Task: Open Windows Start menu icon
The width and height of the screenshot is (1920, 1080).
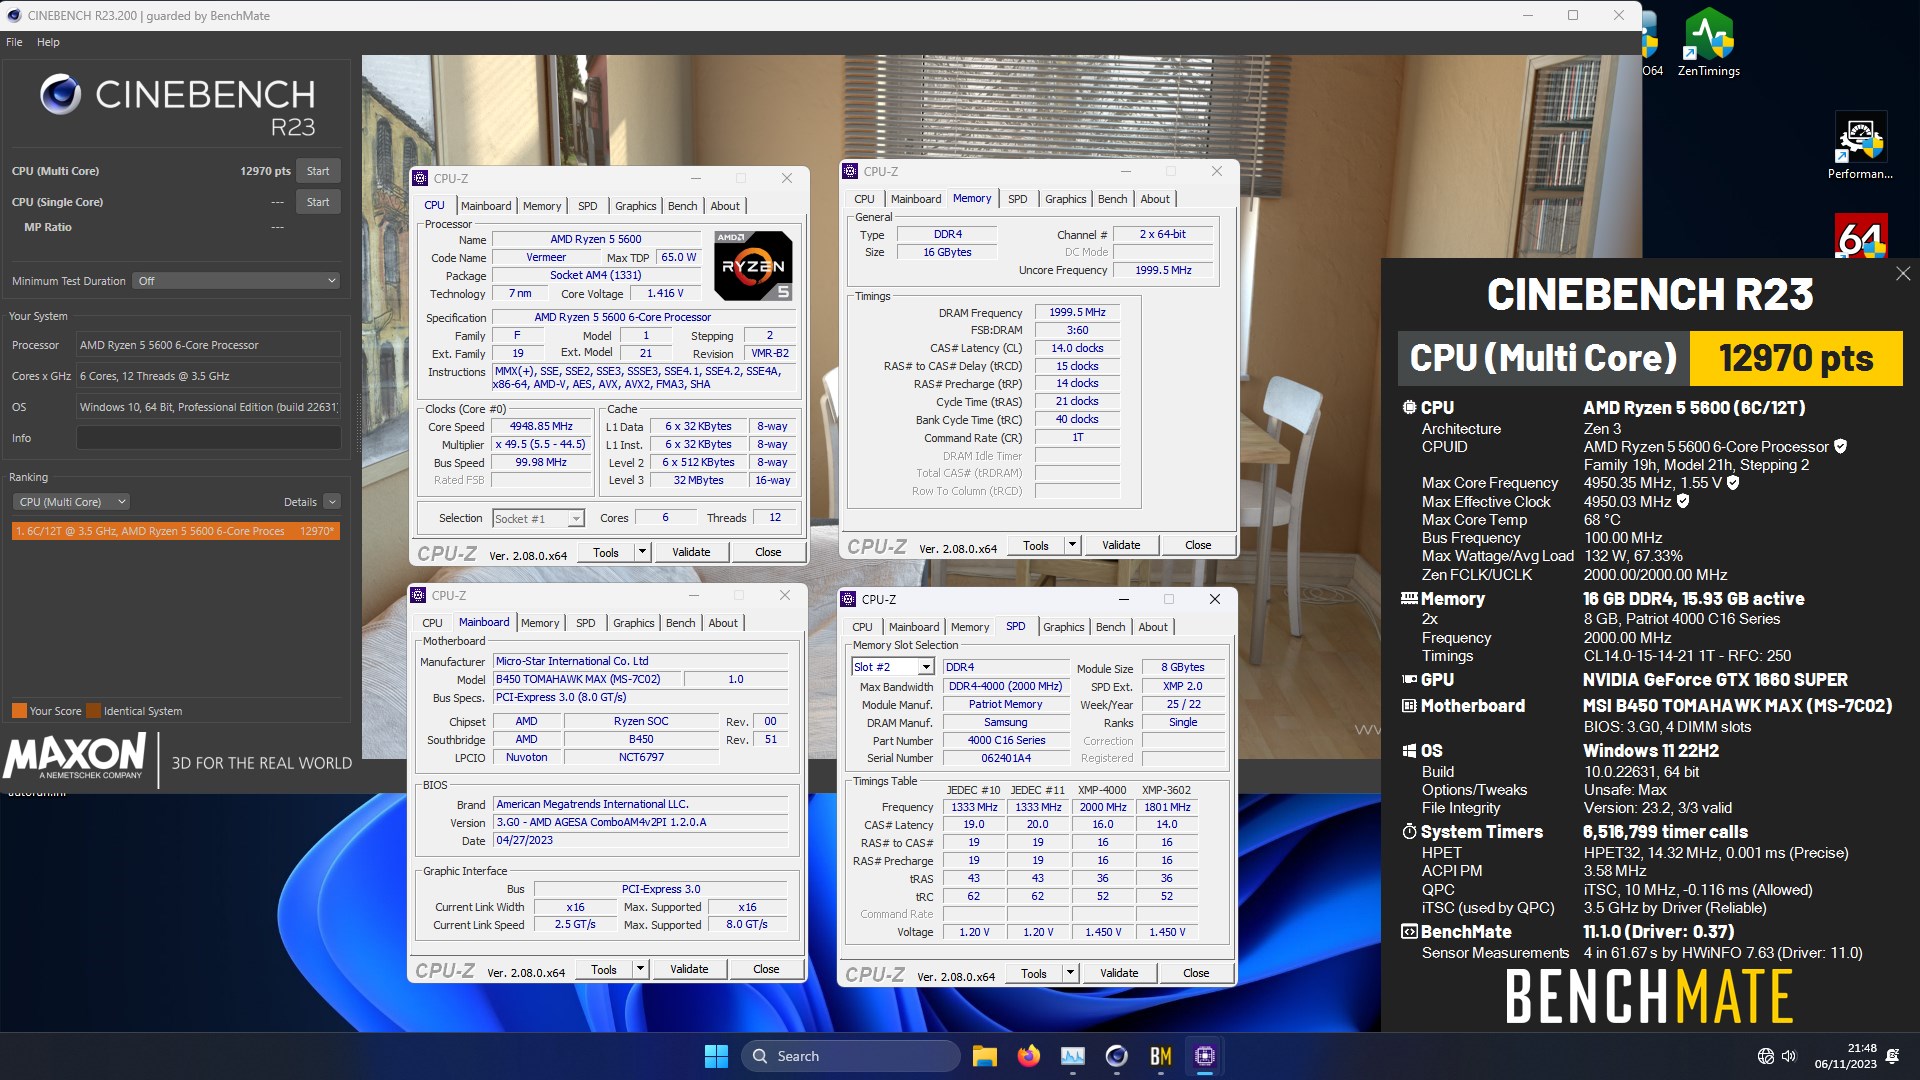Action: click(716, 1056)
